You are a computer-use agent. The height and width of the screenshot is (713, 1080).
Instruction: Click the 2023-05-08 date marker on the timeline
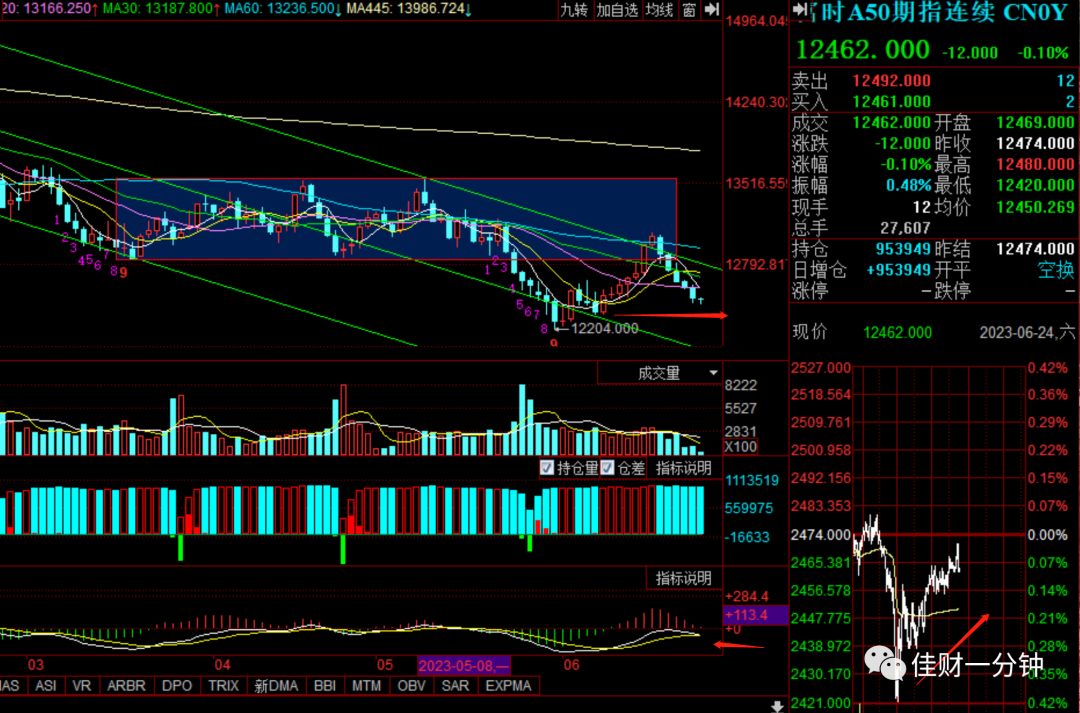[464, 665]
